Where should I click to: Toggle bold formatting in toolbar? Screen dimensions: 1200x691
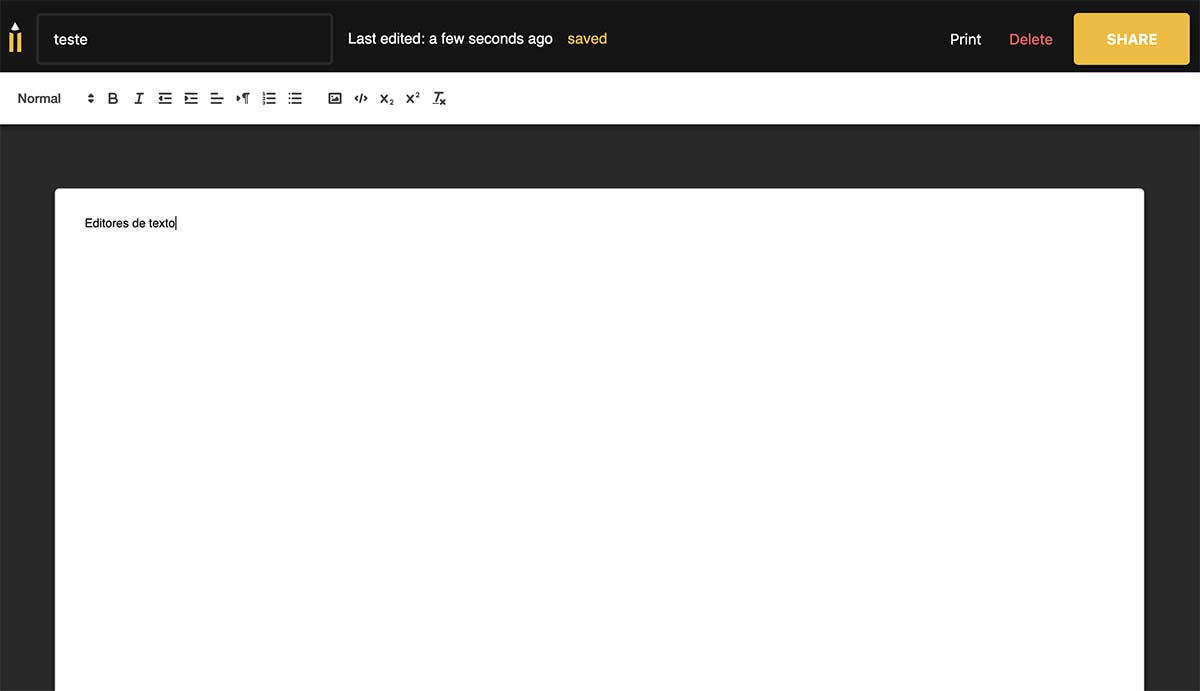[x=113, y=99]
